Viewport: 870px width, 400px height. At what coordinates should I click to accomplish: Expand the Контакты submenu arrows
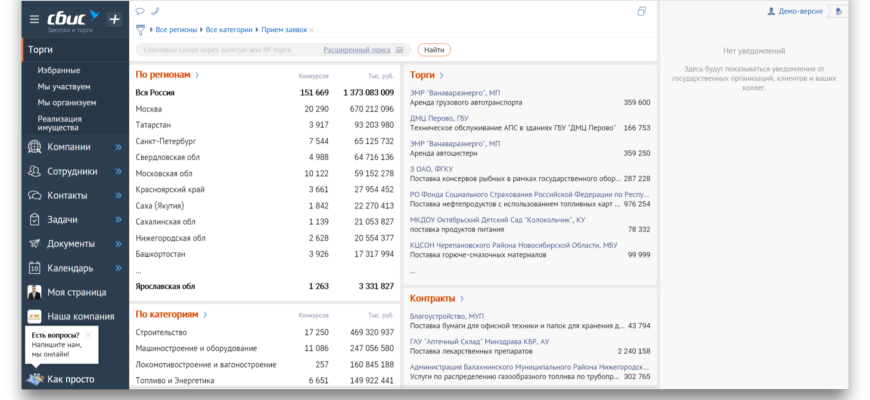[x=118, y=196]
